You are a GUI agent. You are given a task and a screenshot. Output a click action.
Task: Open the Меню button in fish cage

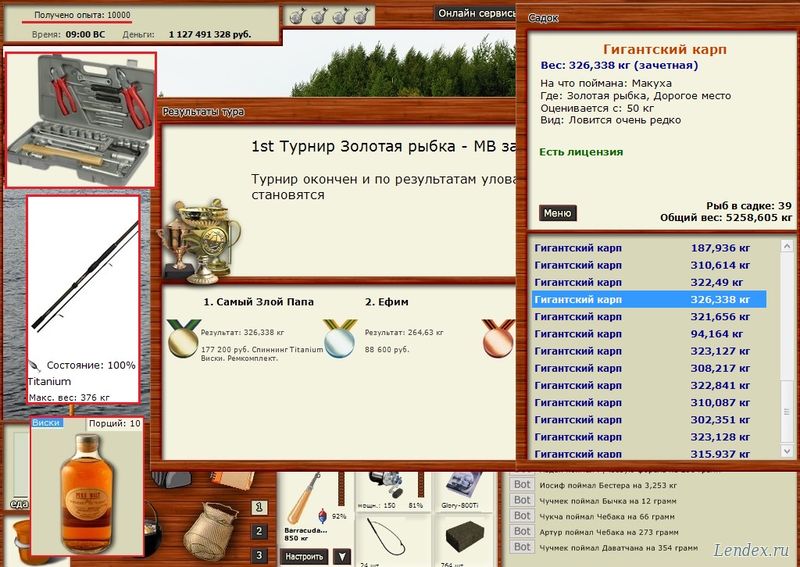[x=557, y=213]
